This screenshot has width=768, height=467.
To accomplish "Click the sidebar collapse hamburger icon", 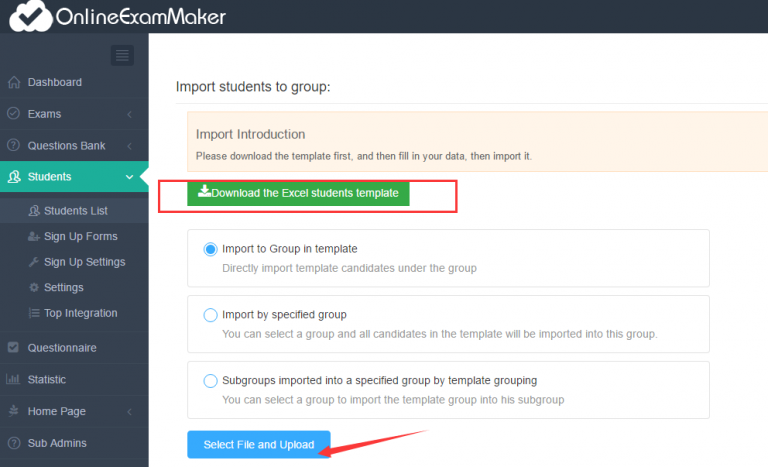I will [122, 55].
